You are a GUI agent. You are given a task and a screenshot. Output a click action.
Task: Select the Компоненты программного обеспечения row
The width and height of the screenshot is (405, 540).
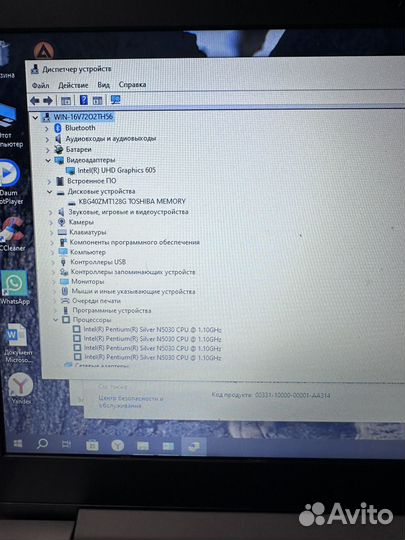134,242
